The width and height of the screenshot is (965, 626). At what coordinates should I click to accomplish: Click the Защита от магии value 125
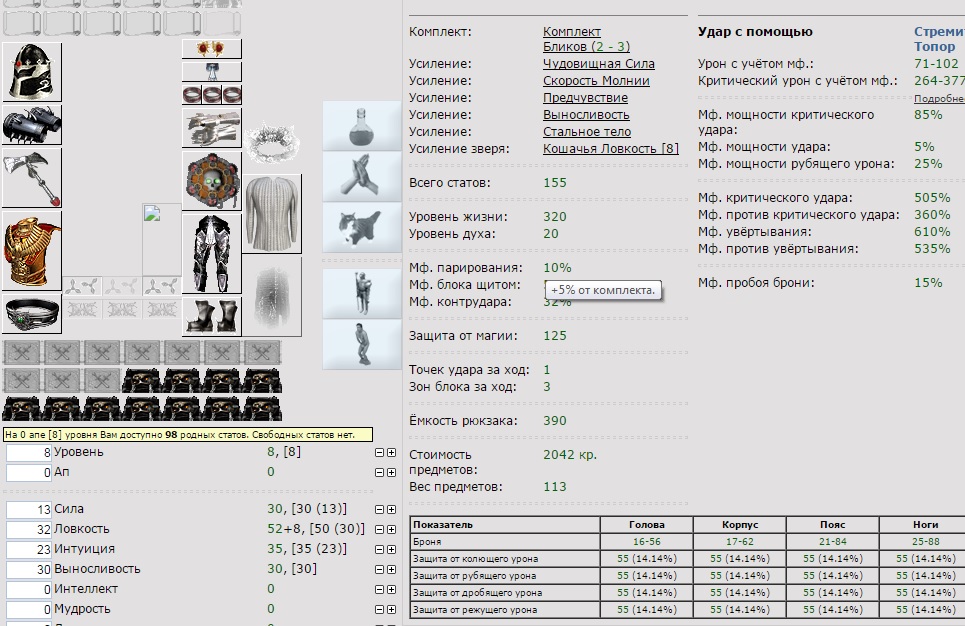click(555, 335)
